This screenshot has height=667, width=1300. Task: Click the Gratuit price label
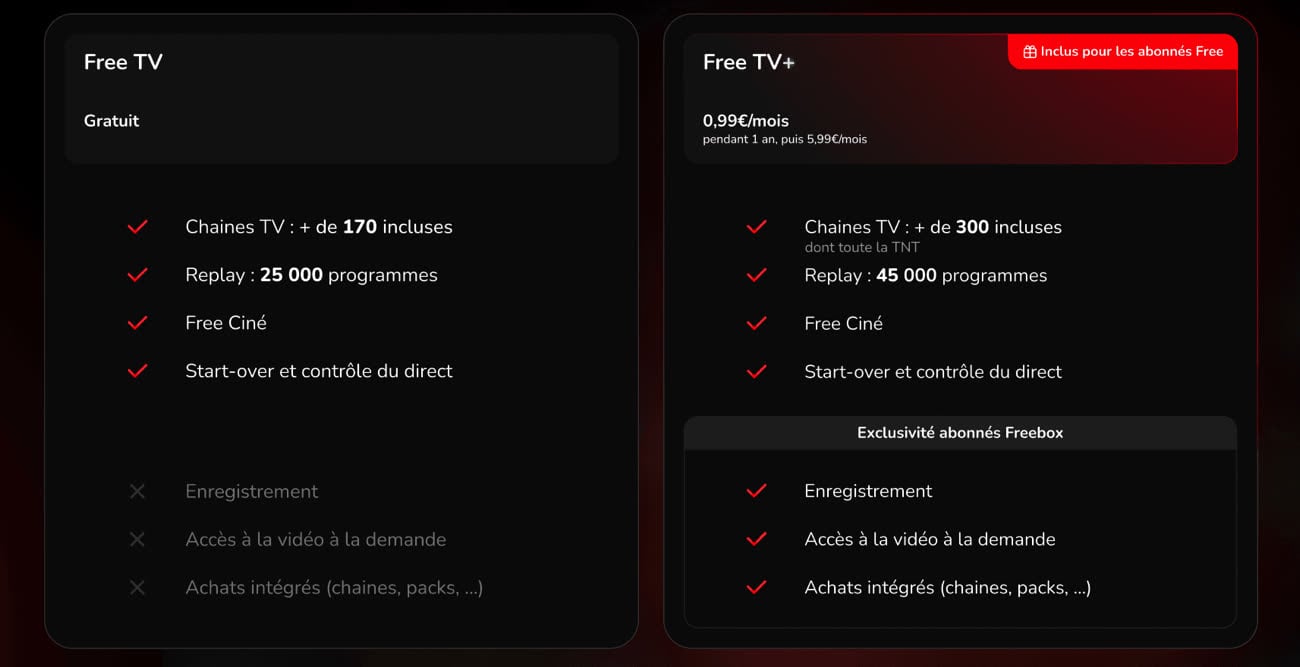112,121
